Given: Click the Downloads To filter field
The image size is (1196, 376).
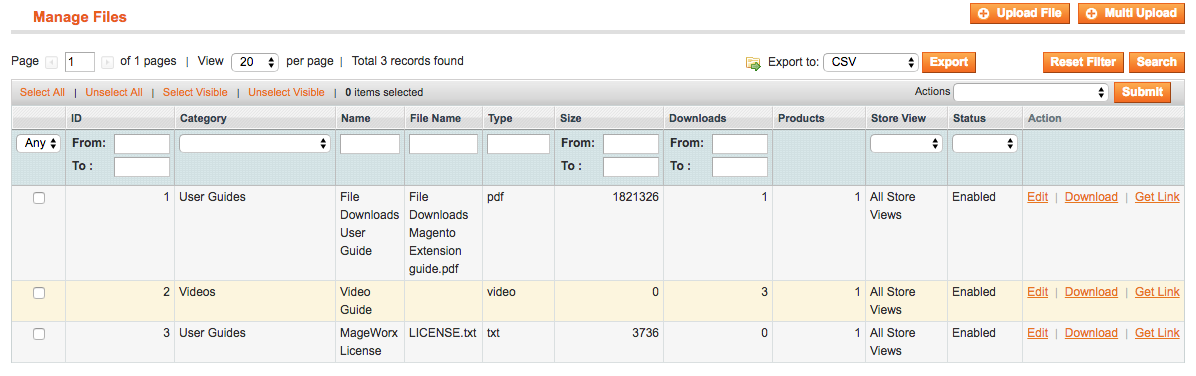Looking at the screenshot, I should tap(740, 167).
